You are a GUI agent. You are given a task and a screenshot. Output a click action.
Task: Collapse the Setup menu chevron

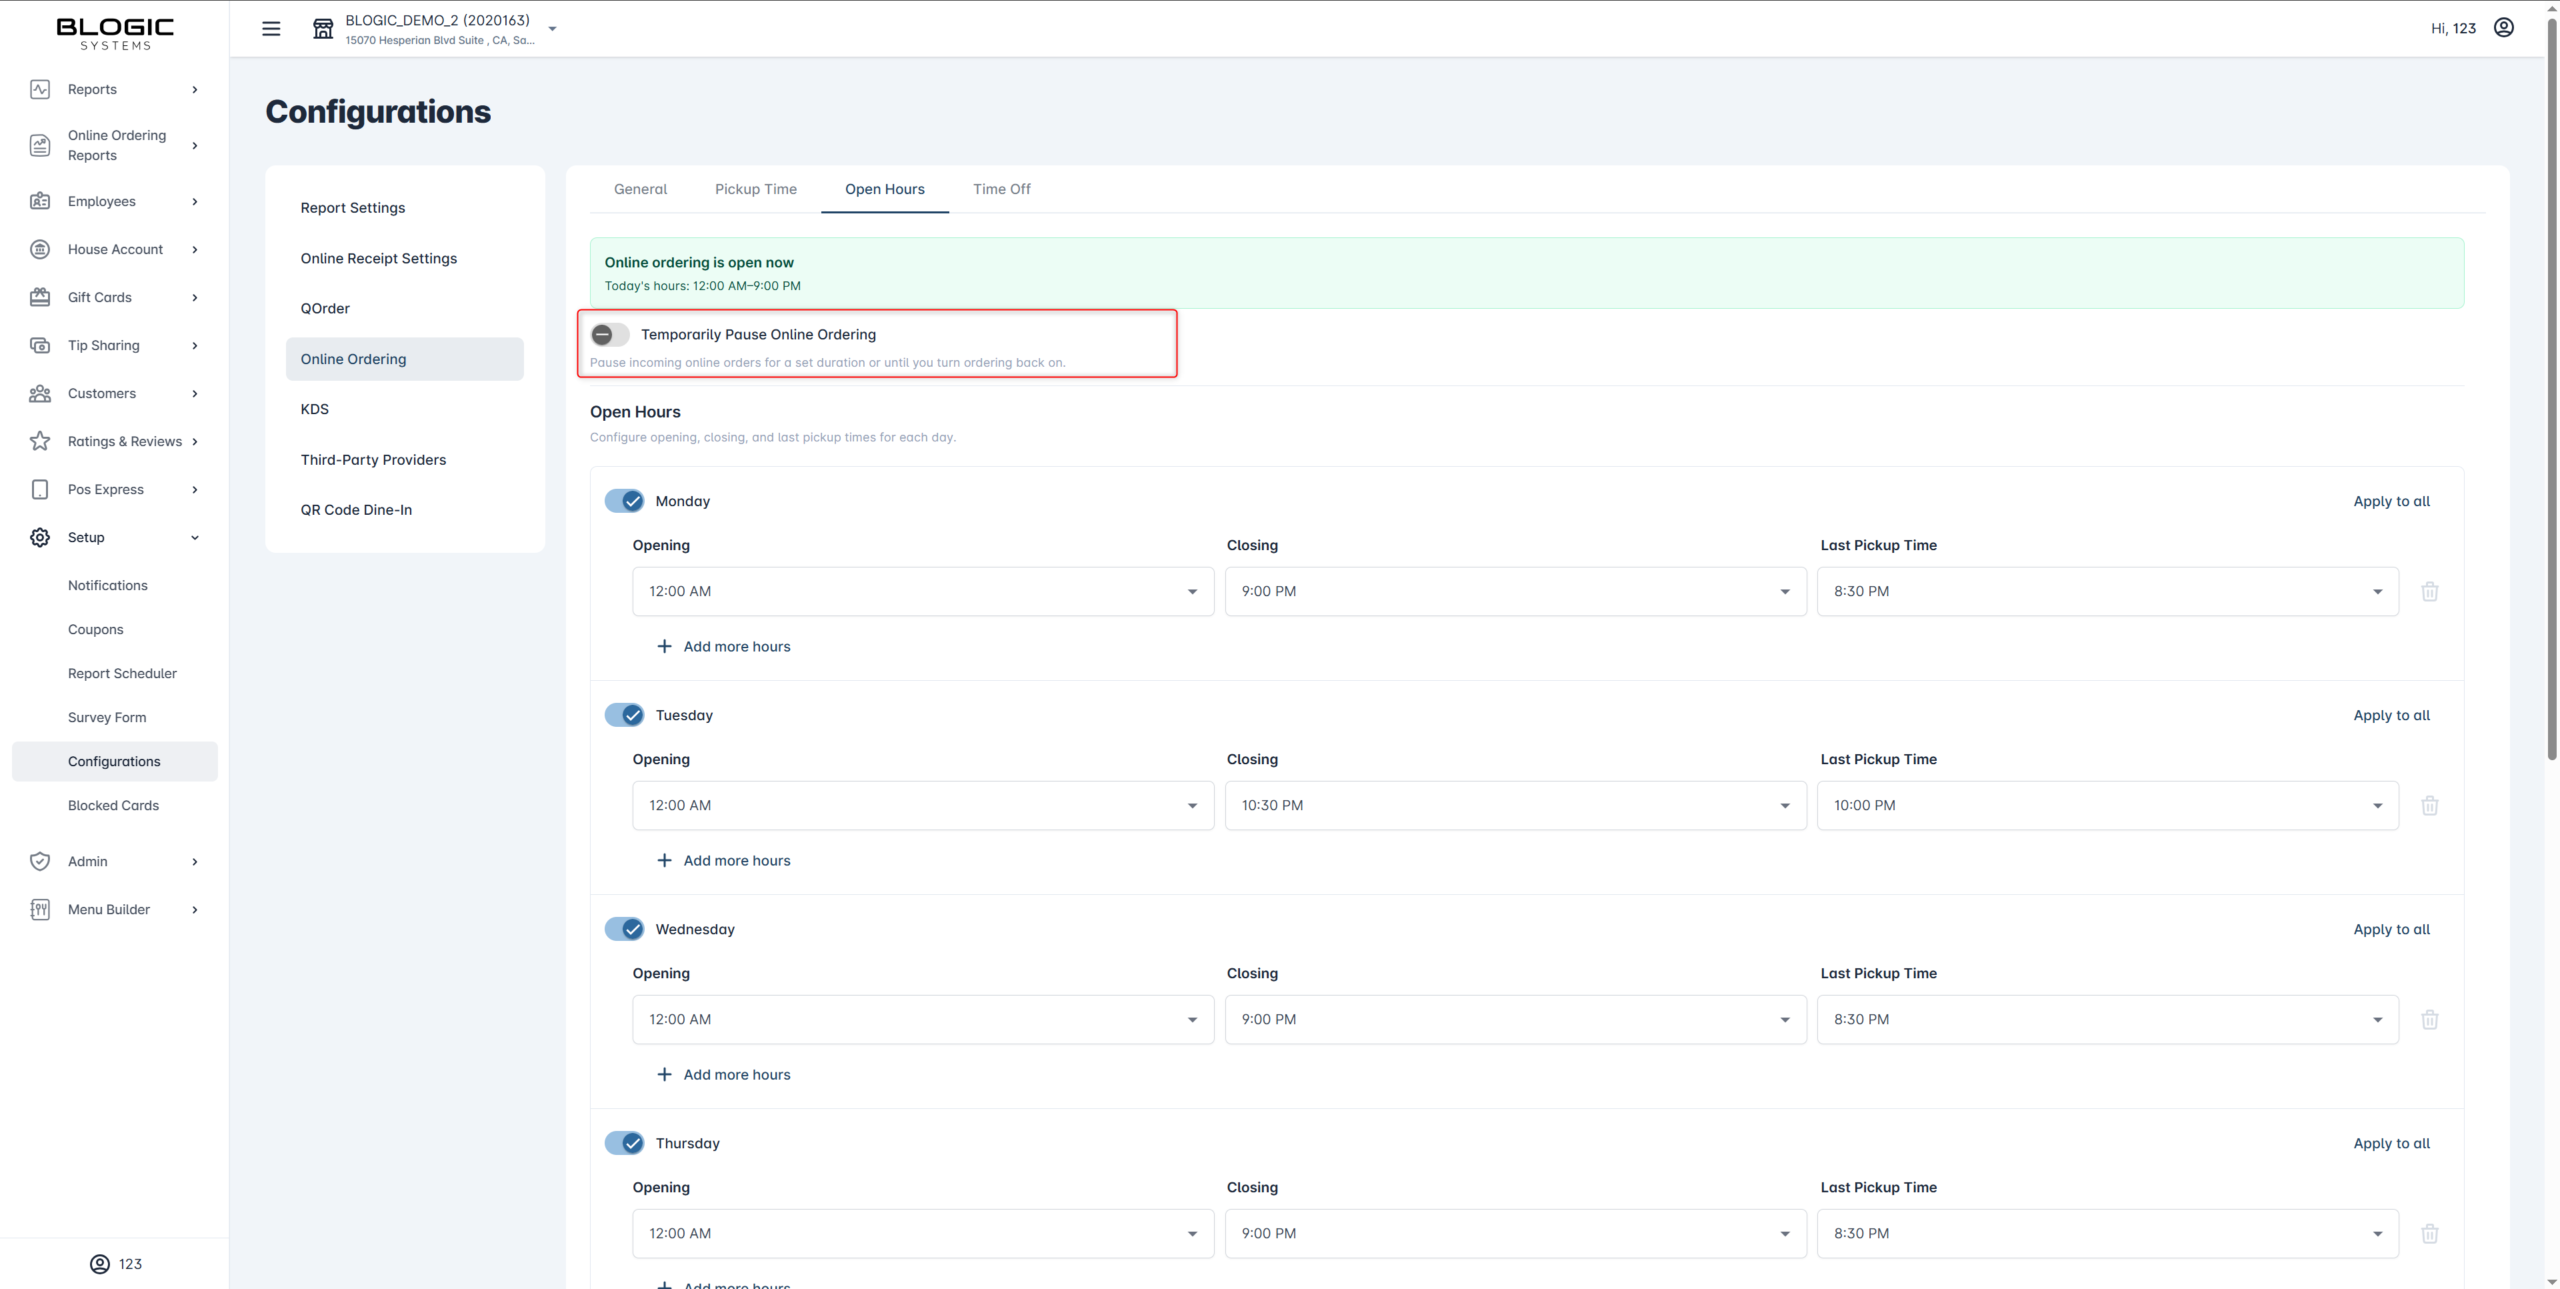point(195,537)
